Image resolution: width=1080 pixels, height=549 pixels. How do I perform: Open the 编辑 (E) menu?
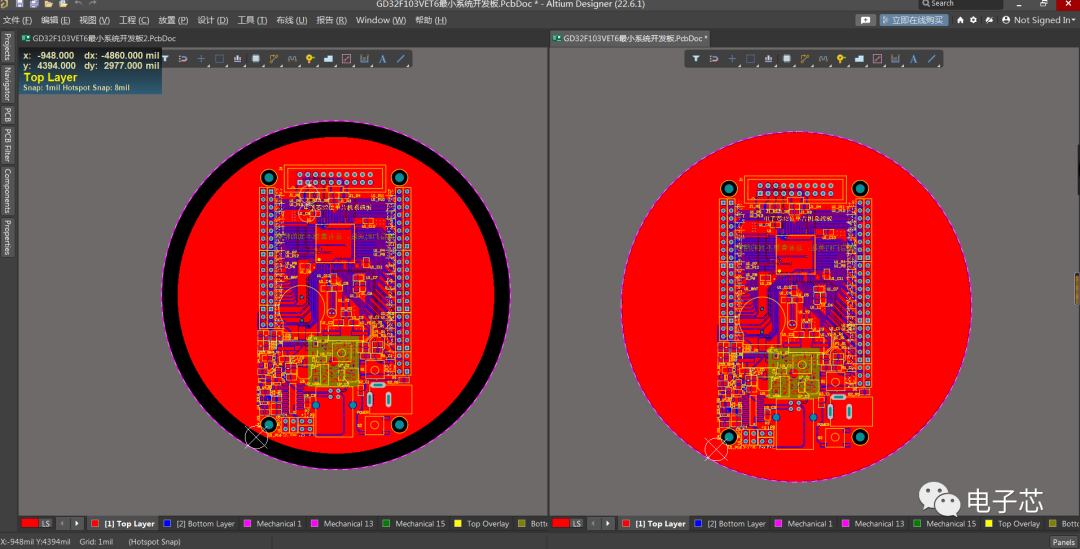(x=55, y=20)
